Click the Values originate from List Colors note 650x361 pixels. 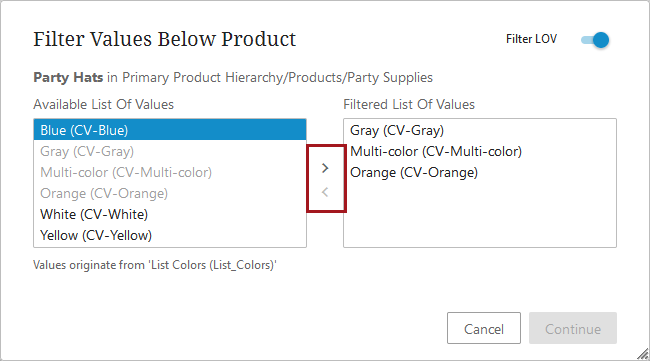pyautogui.click(x=155, y=265)
